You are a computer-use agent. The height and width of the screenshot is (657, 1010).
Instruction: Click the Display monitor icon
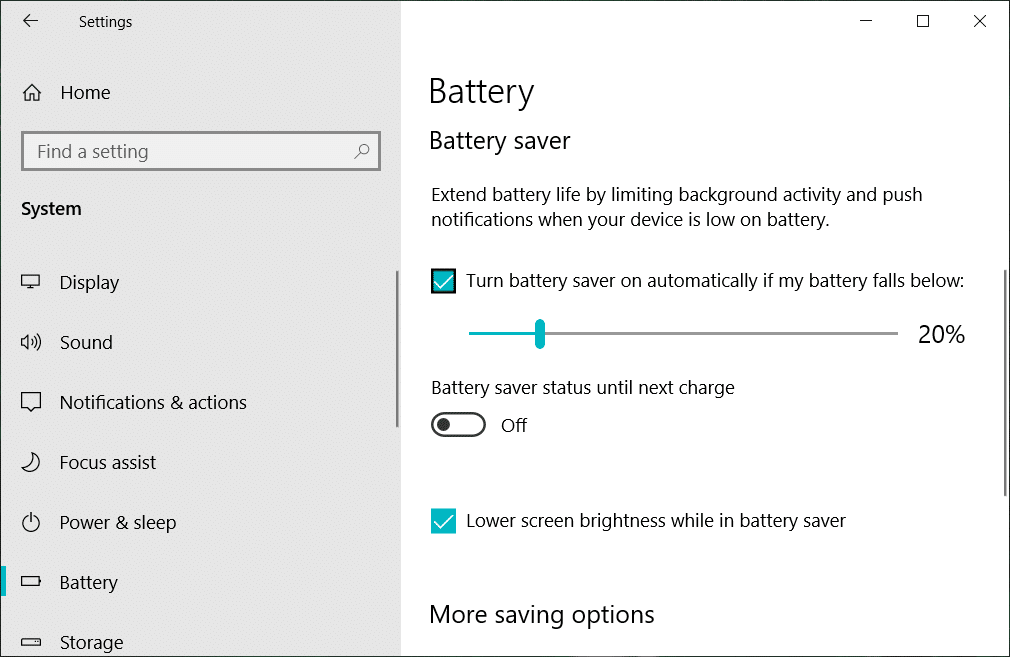tap(31, 282)
